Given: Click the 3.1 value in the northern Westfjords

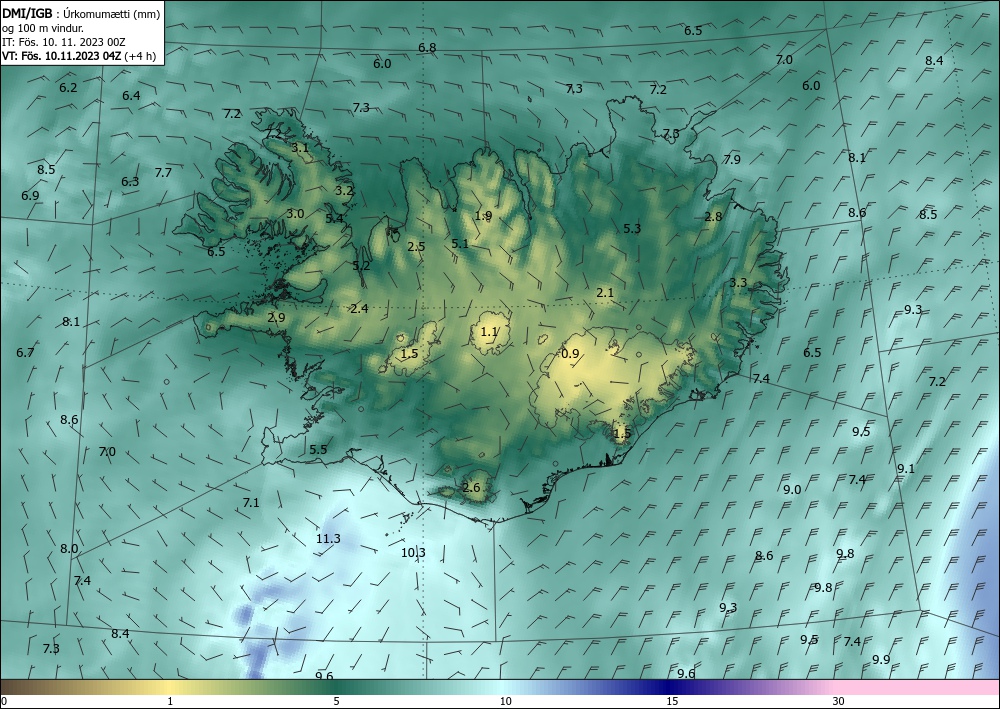Looking at the screenshot, I should pos(300,148).
